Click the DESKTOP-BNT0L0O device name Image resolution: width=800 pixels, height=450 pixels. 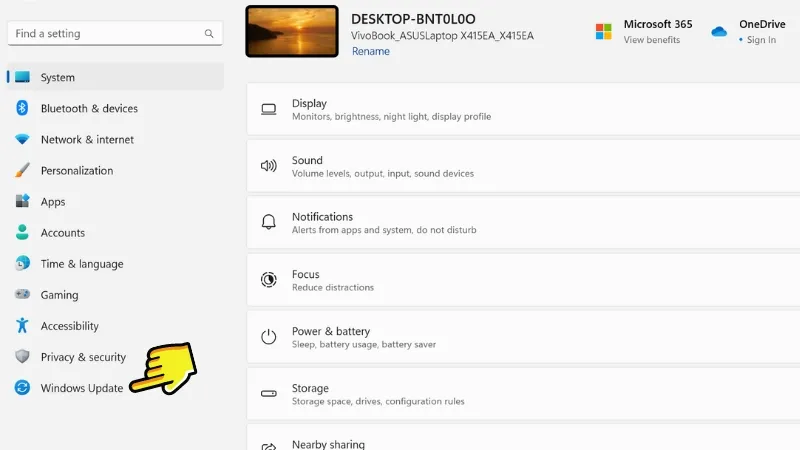[x=413, y=19]
